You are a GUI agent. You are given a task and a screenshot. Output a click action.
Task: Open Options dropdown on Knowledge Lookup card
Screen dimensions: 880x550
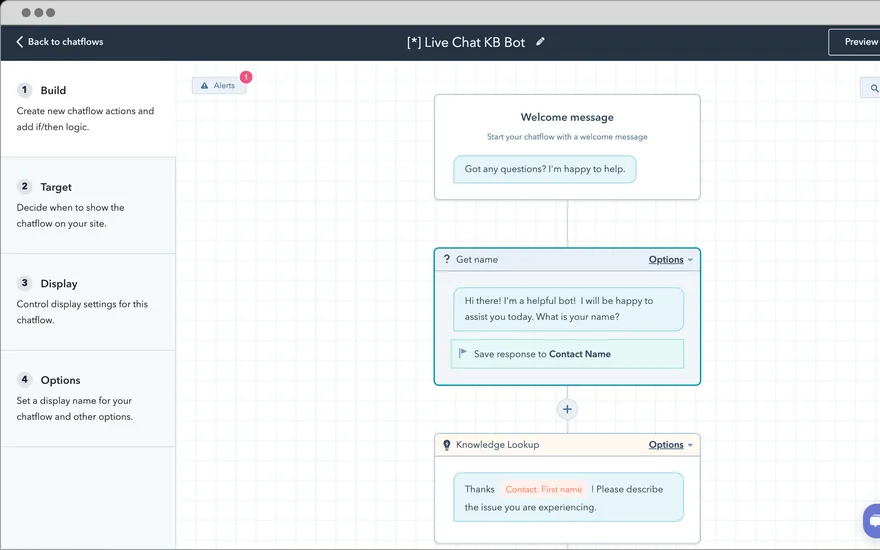coord(671,444)
